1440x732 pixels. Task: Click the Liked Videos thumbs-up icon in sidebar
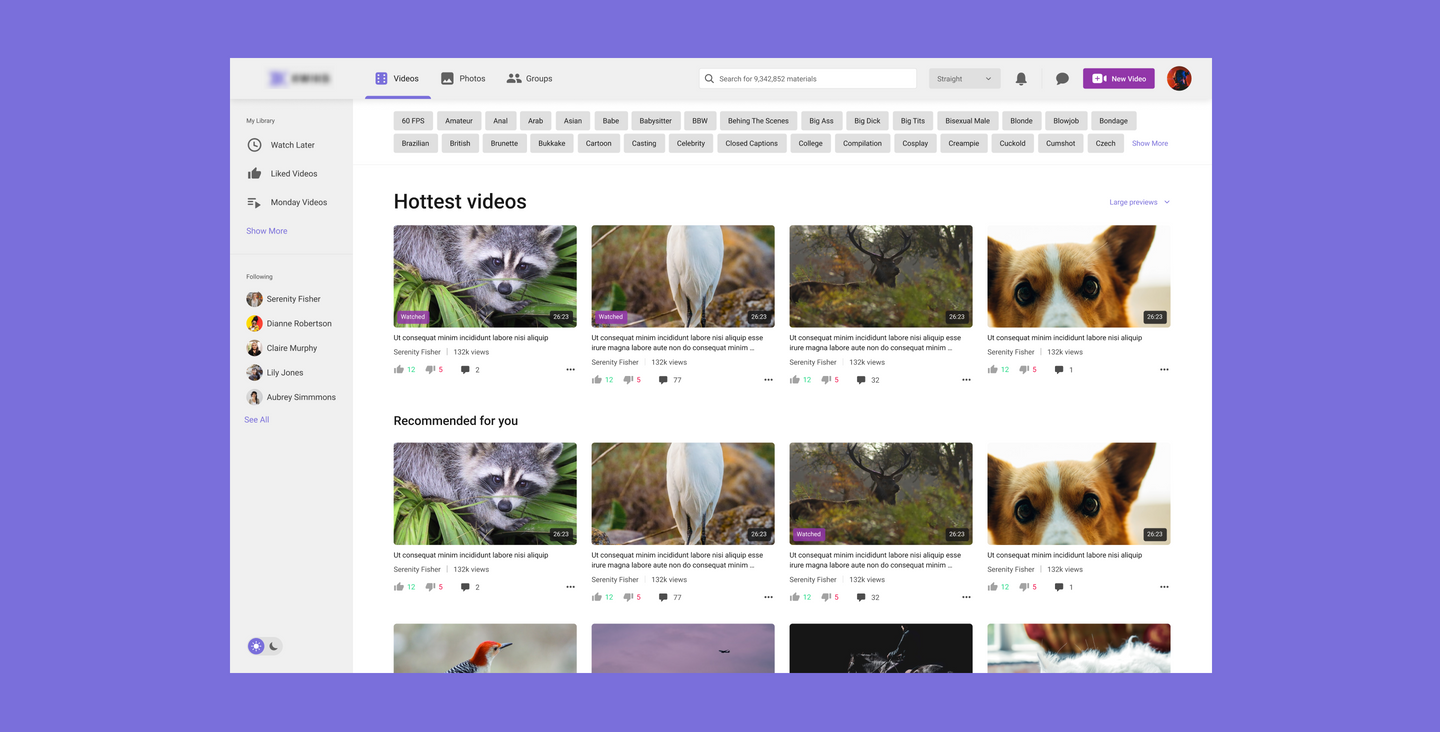(x=254, y=174)
